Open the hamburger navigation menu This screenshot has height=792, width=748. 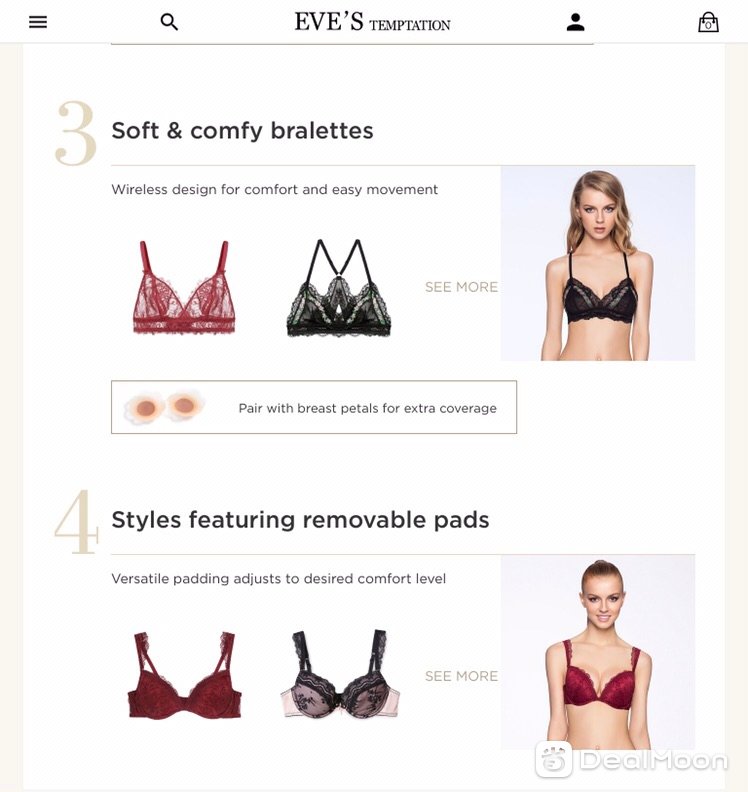pyautogui.click(x=38, y=22)
